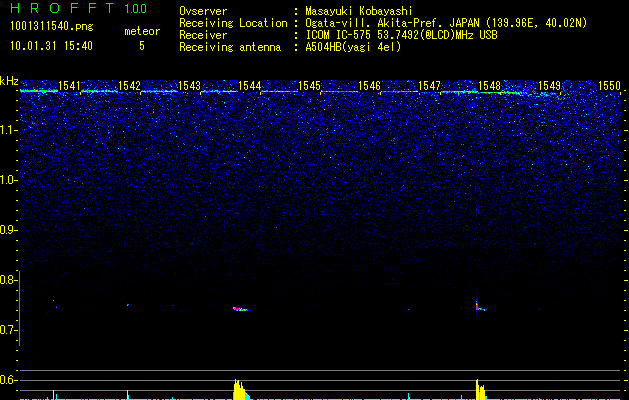629x400 pixels.
Task: Click the 1549 time marker
Action: (x=549, y=85)
